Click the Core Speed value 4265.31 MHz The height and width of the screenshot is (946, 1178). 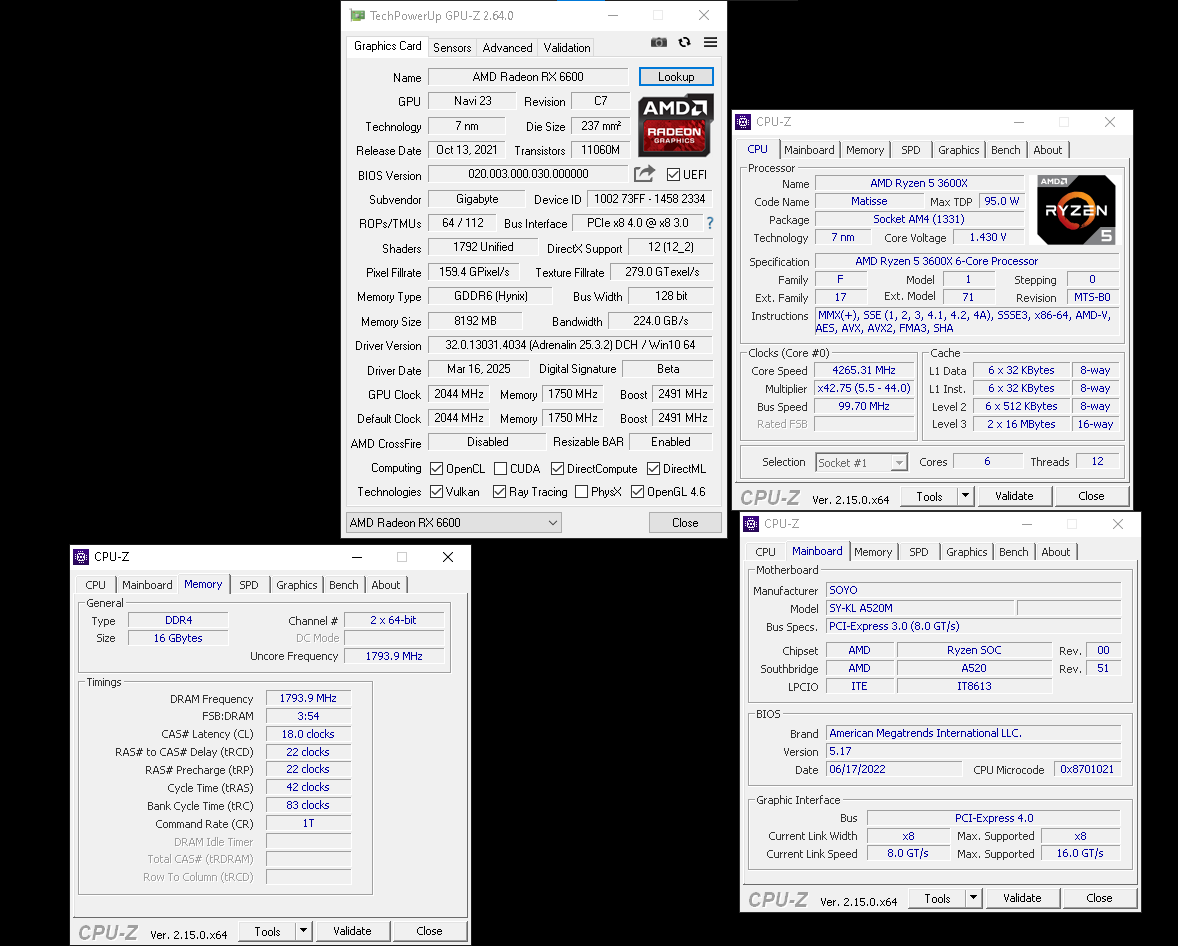click(864, 370)
